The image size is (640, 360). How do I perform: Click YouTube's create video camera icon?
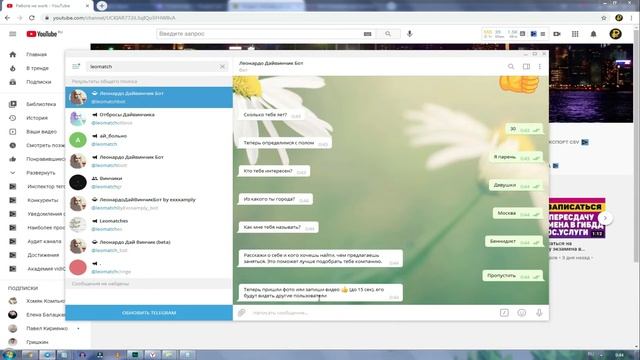[x=557, y=34]
